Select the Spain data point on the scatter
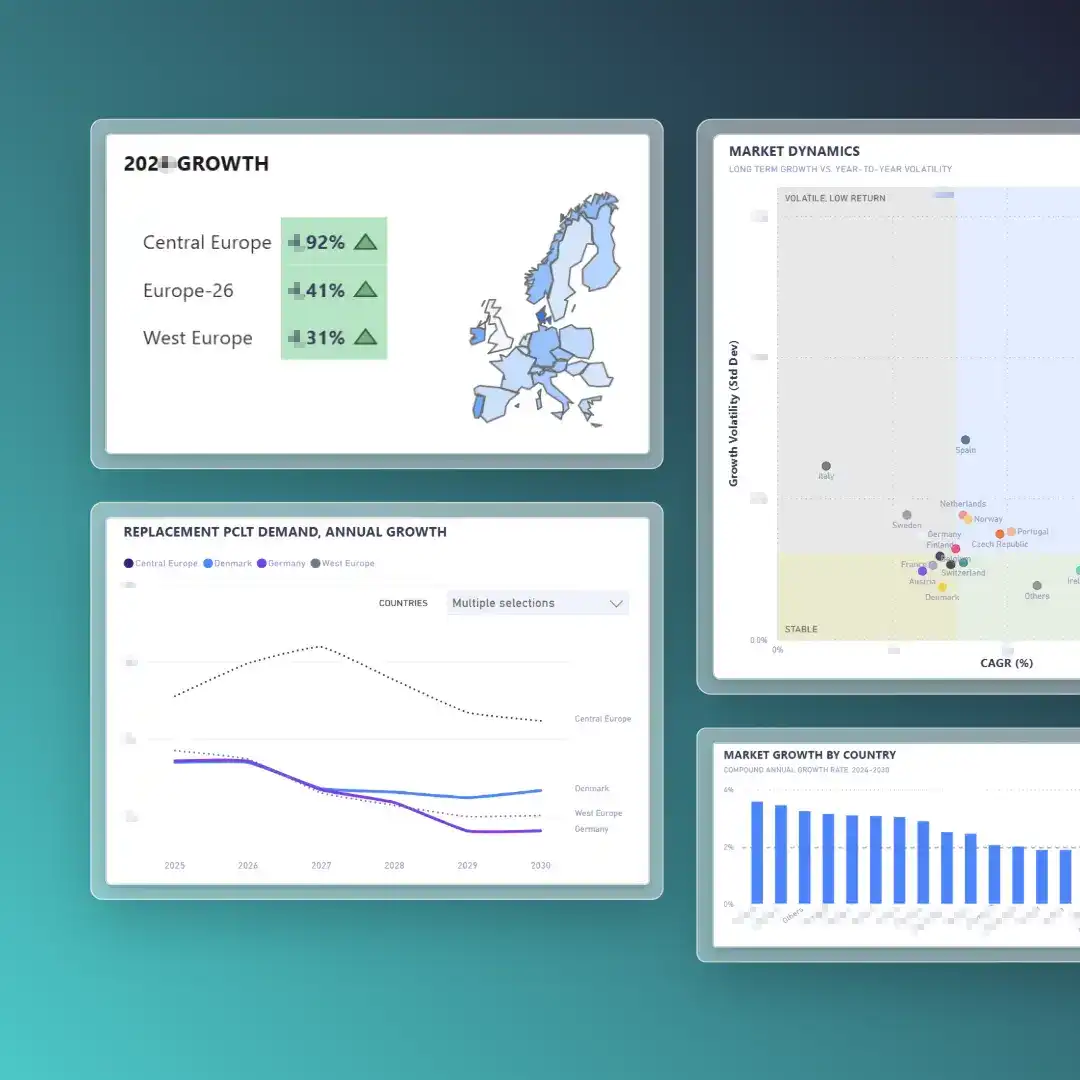This screenshot has width=1080, height=1080. pyautogui.click(x=966, y=439)
